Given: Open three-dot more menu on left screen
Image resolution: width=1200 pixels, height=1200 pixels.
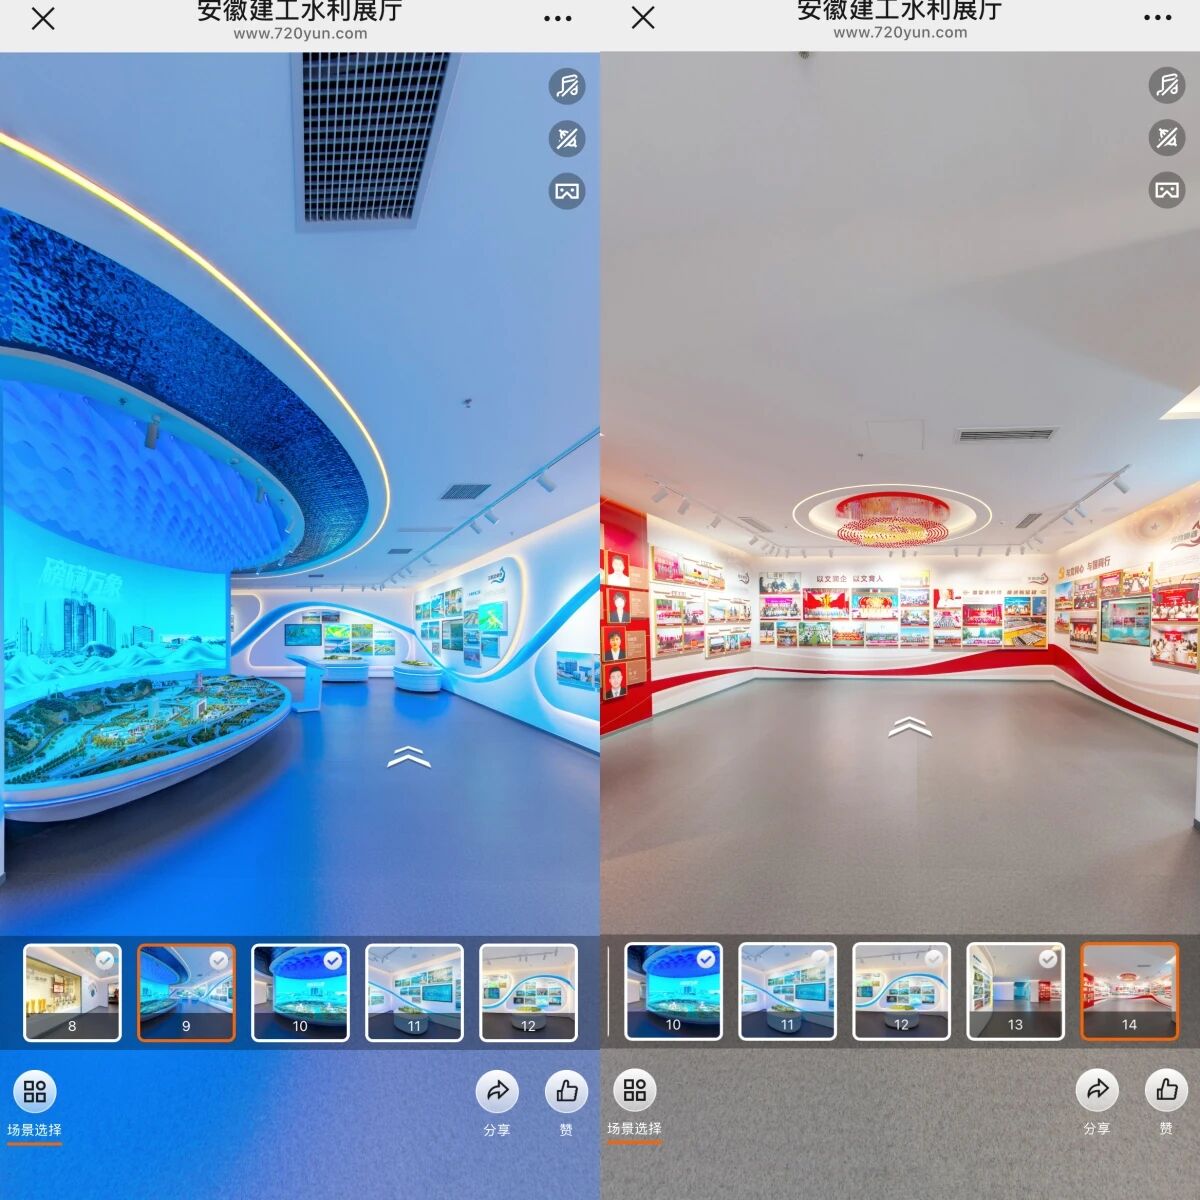Looking at the screenshot, I should (557, 18).
